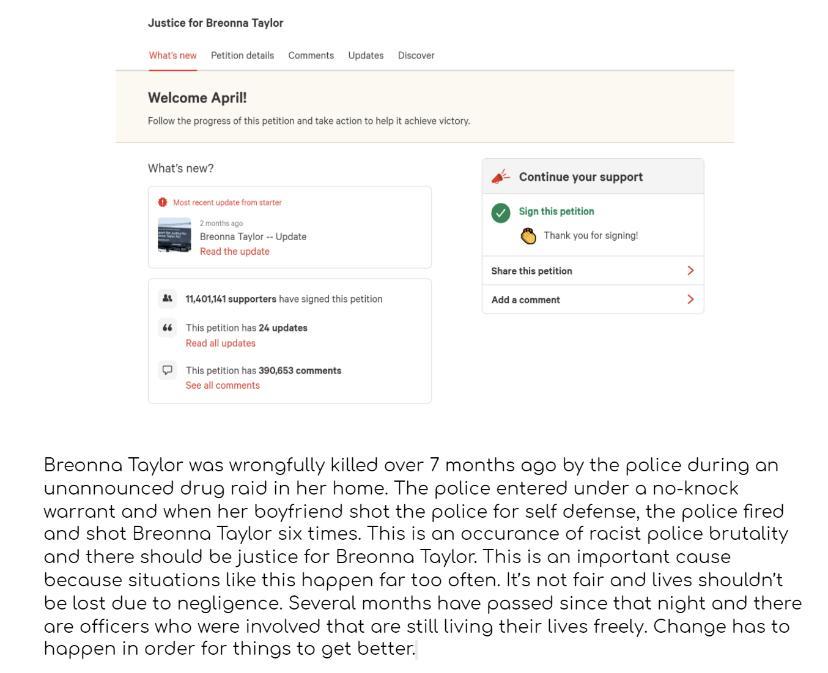828x673 pixels.
Task: Expand the Share this petition chevron
Action: click(x=690, y=271)
